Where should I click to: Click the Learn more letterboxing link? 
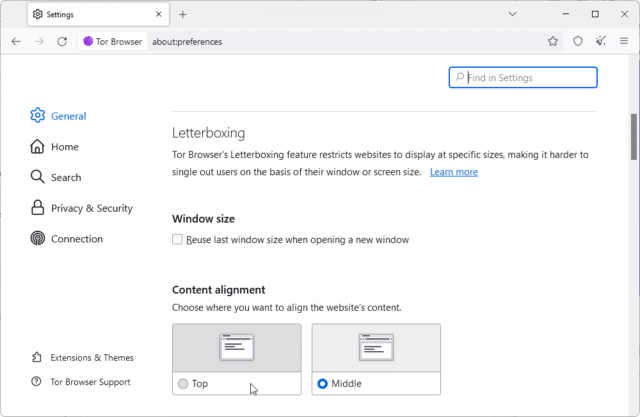tap(454, 172)
